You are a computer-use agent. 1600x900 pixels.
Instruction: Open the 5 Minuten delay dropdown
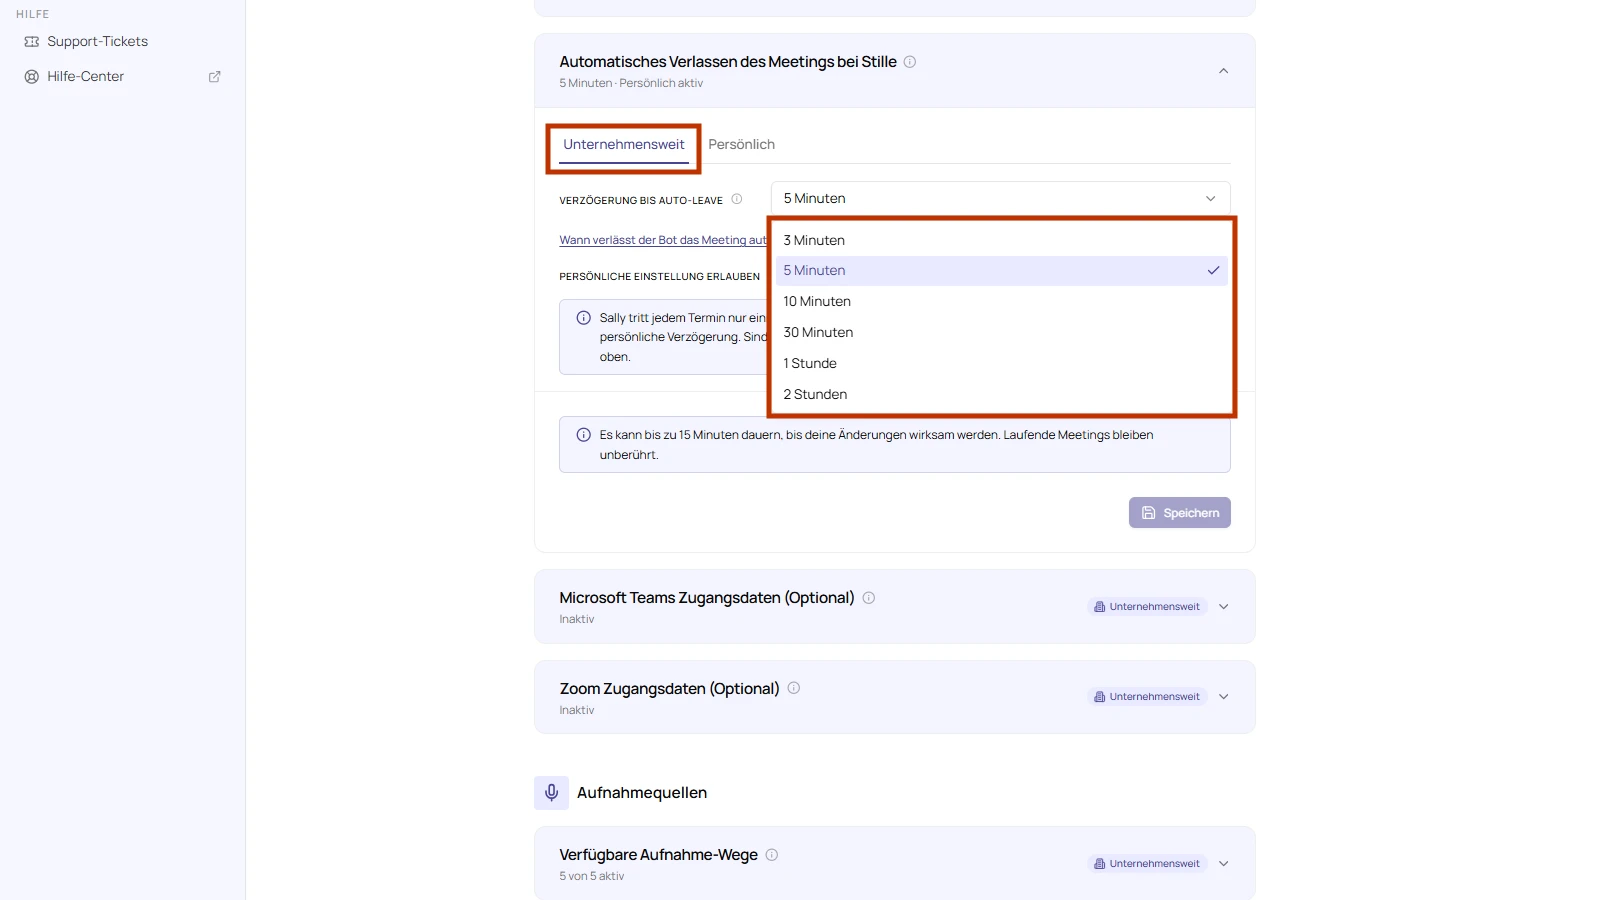point(1000,198)
